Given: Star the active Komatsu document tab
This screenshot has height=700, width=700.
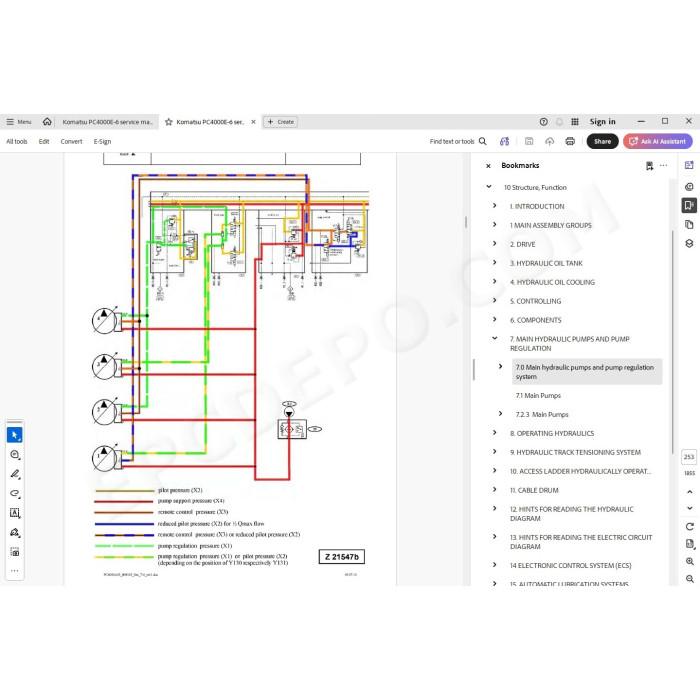Looking at the screenshot, I should click(169, 122).
